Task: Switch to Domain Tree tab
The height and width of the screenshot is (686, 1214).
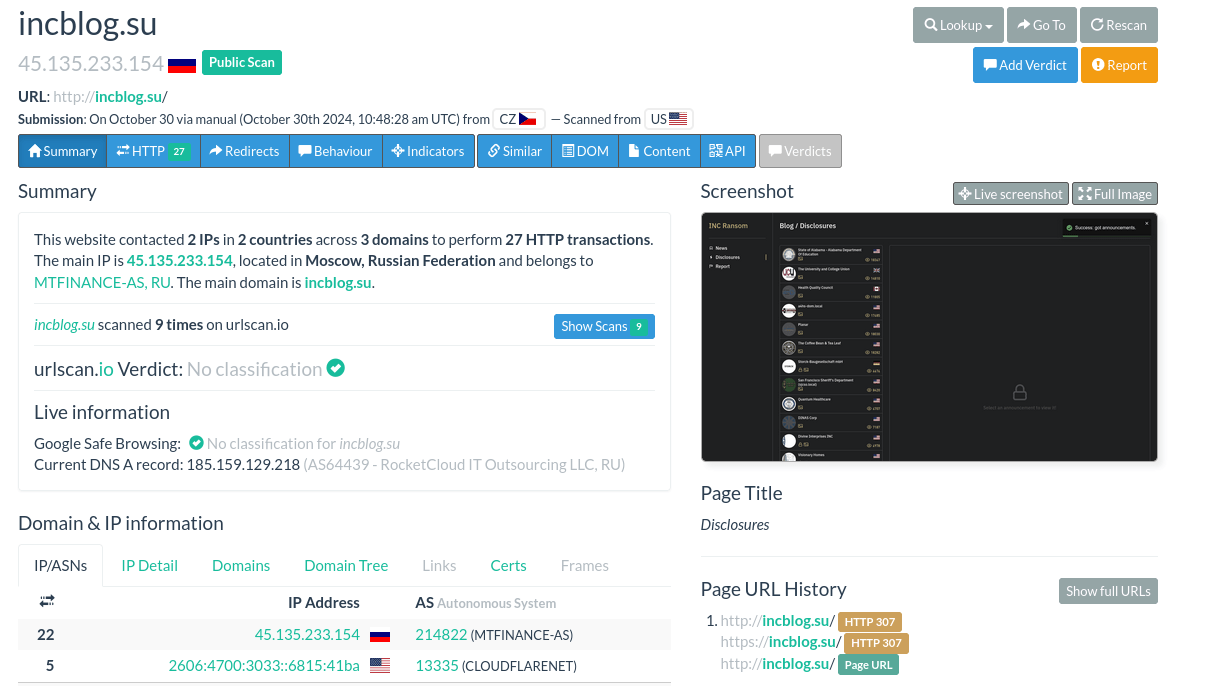Action: [x=346, y=566]
